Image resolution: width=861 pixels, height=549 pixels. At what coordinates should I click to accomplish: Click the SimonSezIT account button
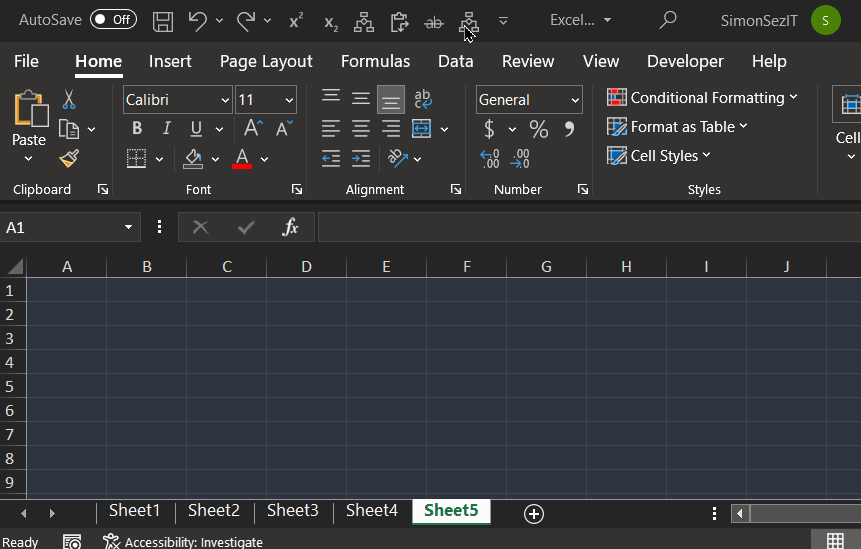click(780, 20)
